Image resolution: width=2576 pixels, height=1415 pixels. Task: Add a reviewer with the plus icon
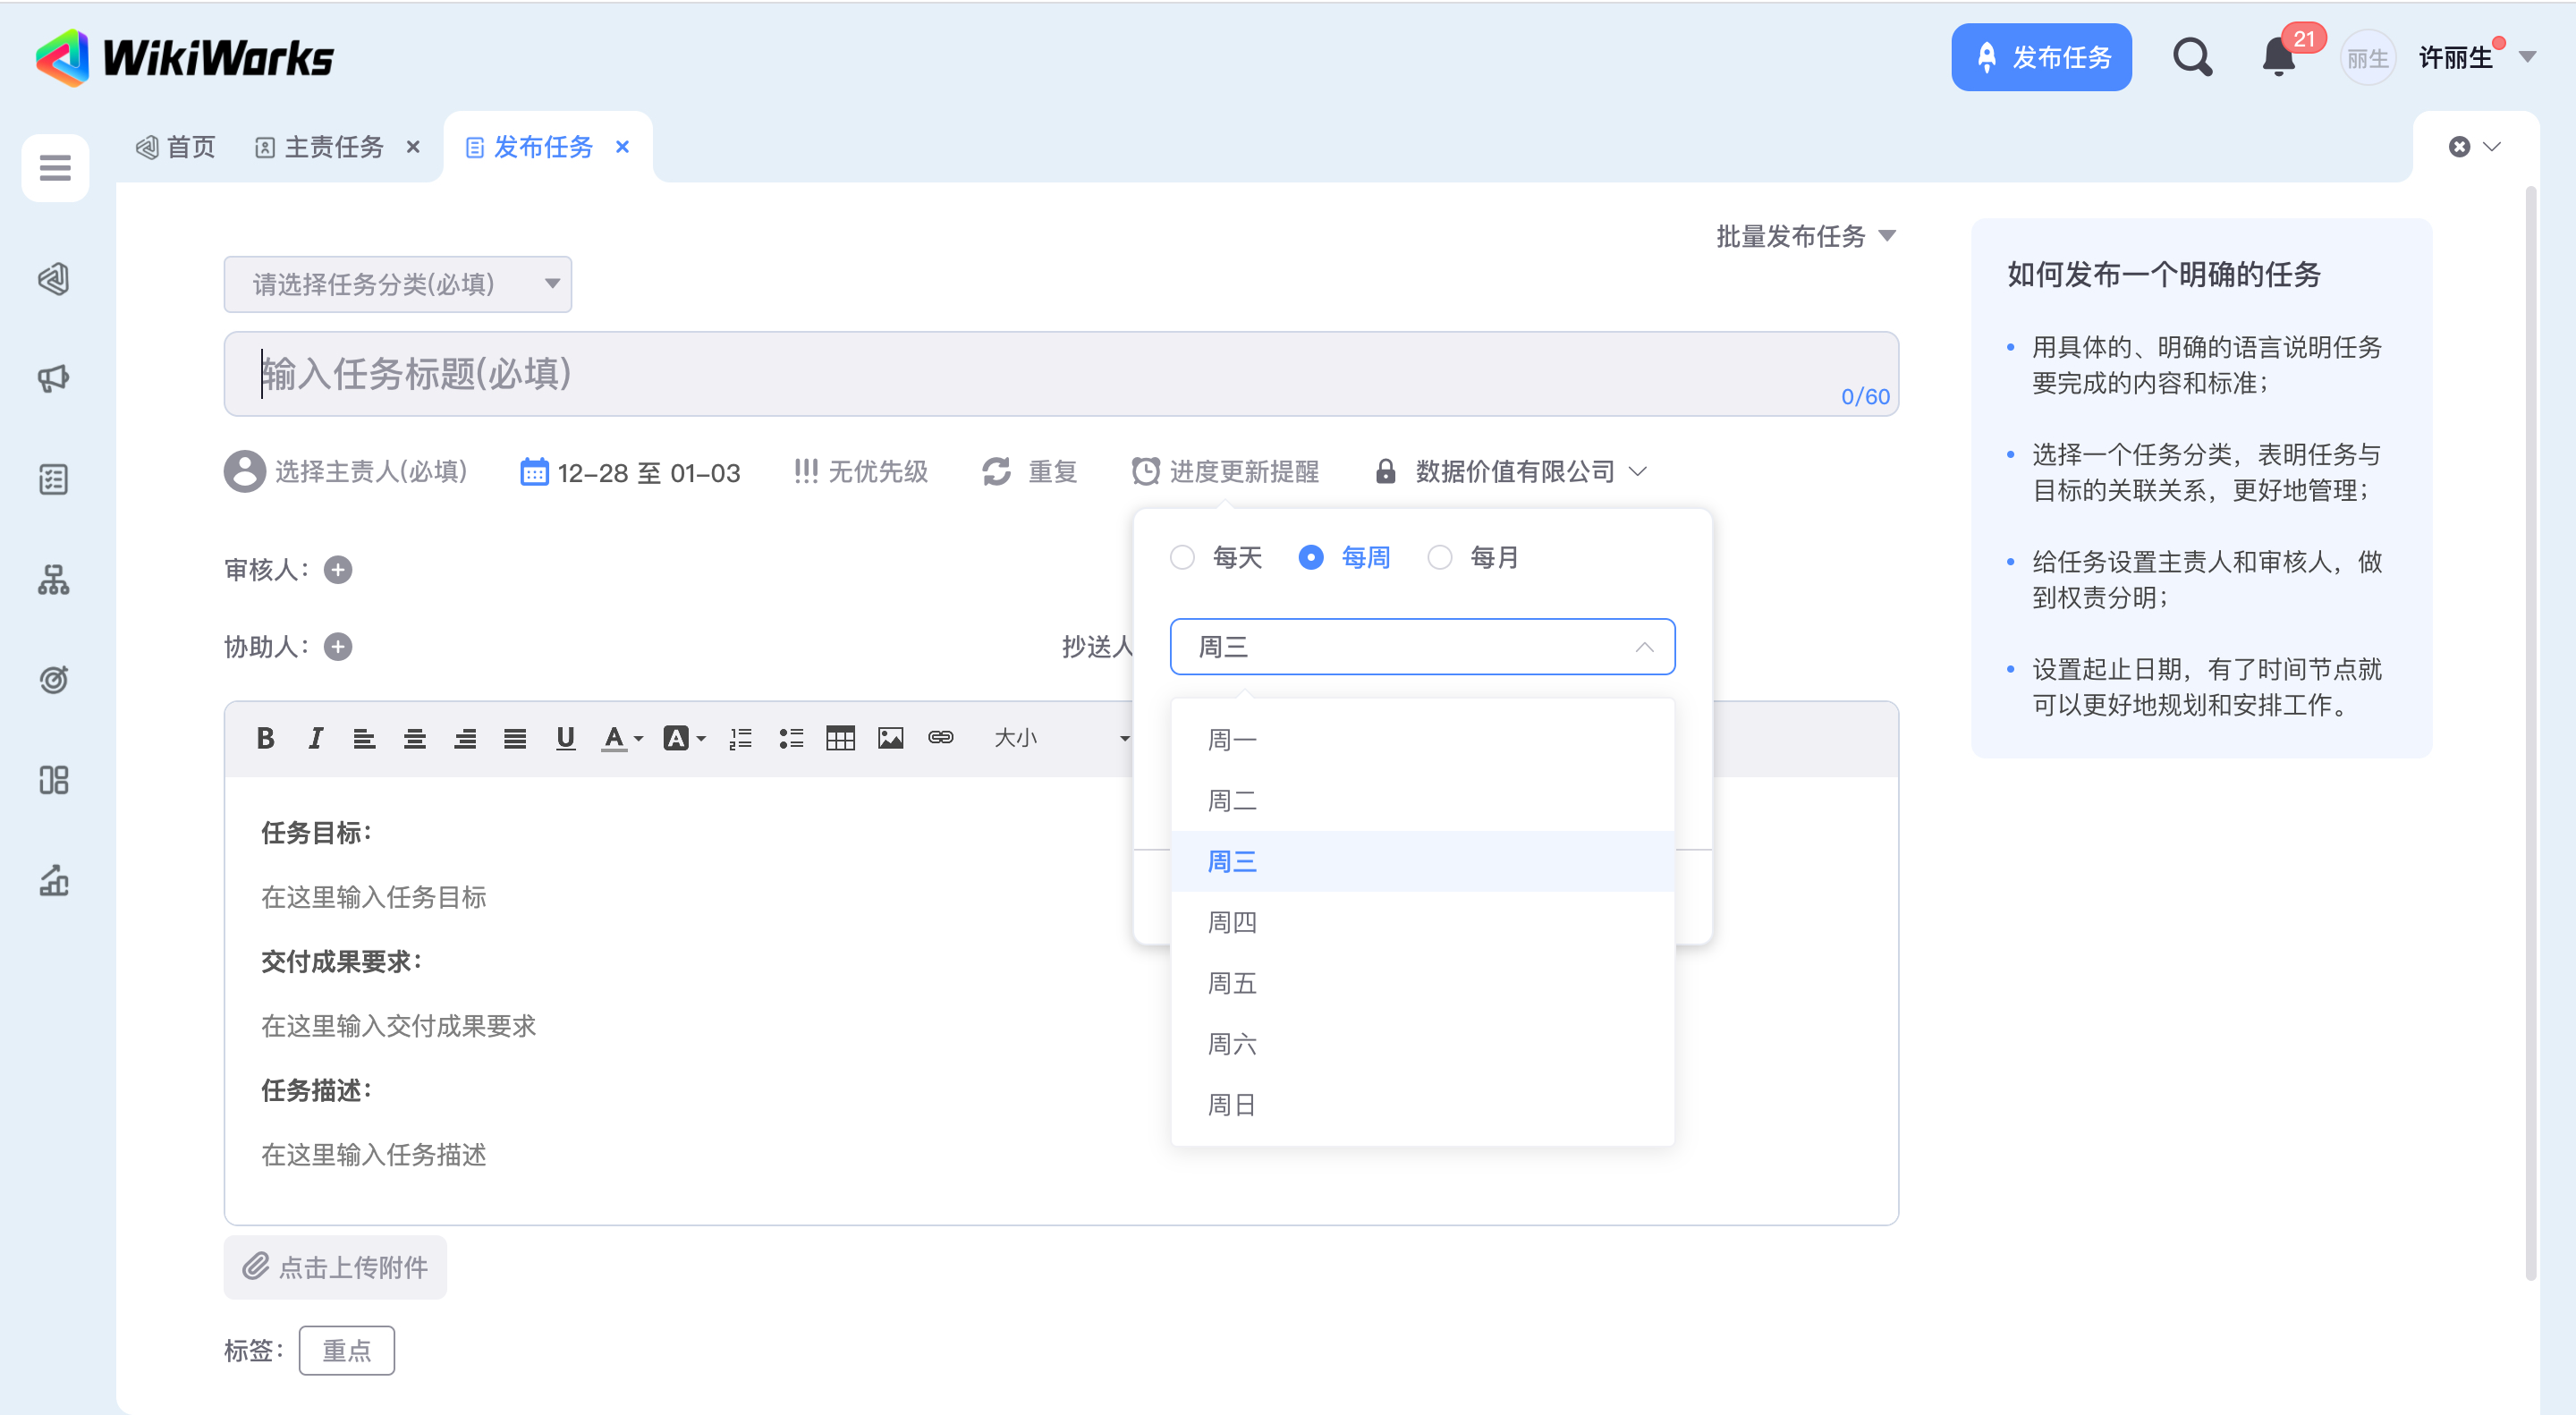(x=338, y=569)
